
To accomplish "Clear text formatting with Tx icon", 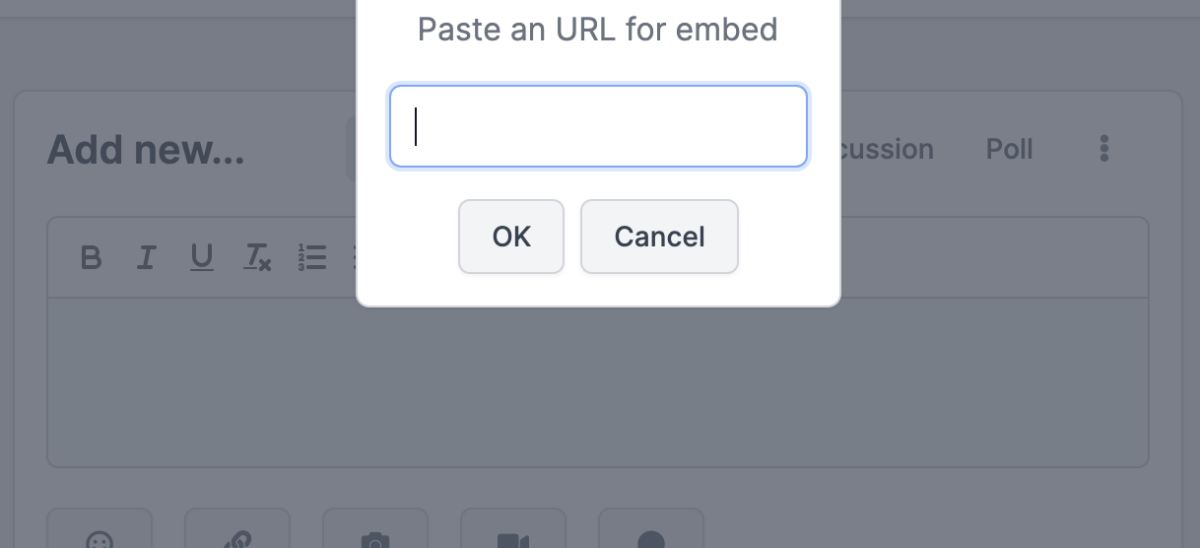I will pyautogui.click(x=257, y=258).
